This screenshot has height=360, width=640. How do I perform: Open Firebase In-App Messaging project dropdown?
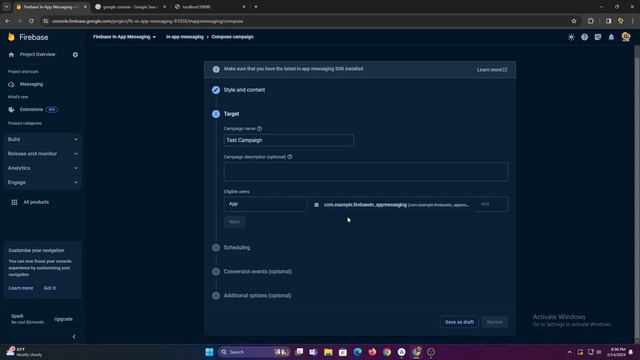pos(124,37)
